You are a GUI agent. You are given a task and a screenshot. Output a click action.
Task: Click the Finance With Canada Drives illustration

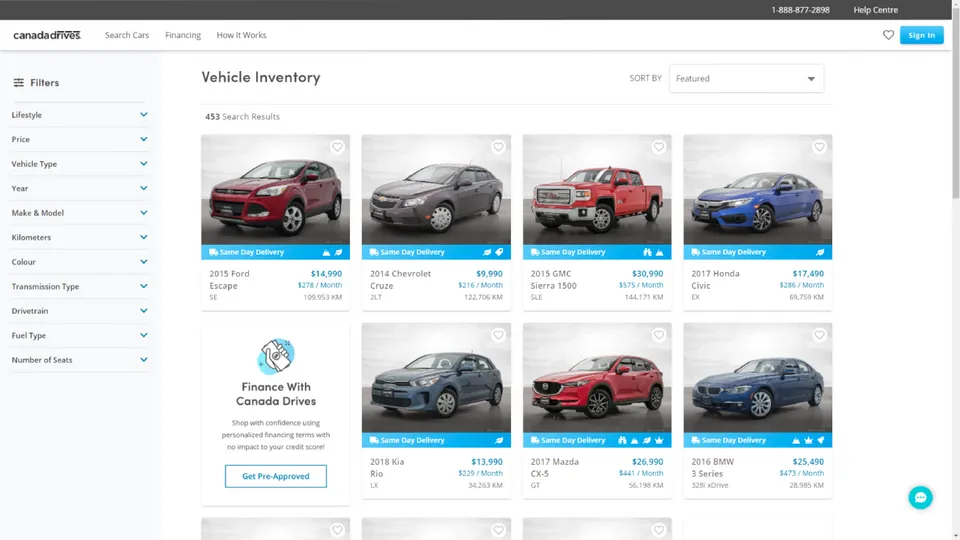tap(276, 356)
